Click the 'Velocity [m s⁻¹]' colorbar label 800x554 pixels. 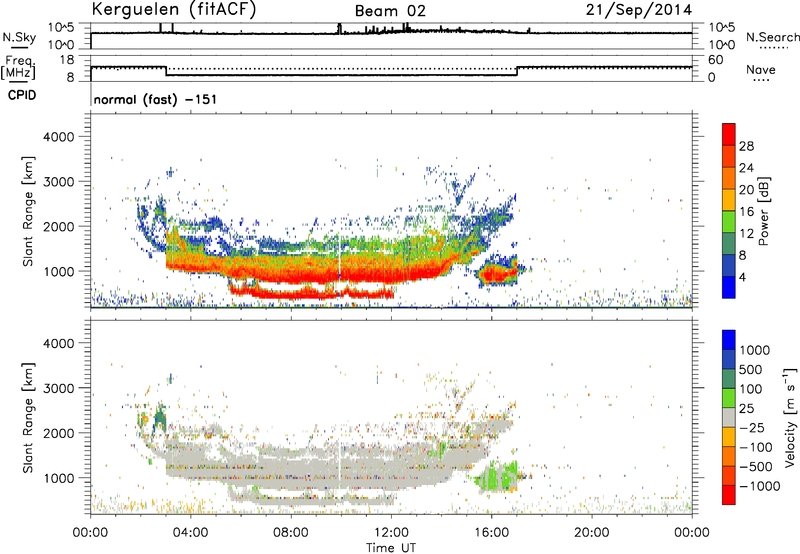click(x=790, y=417)
